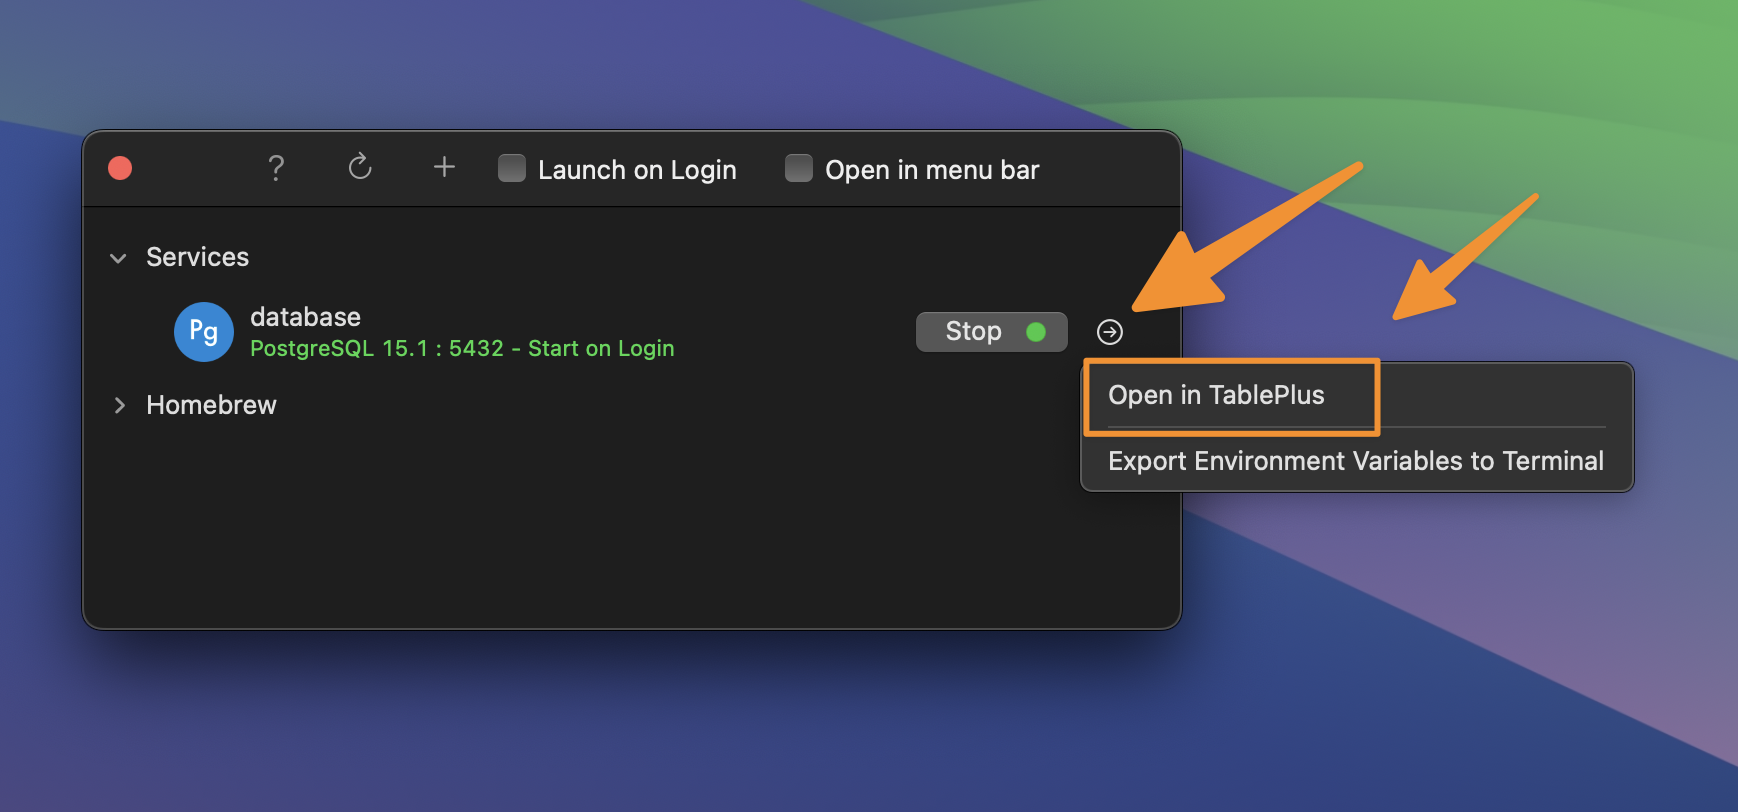Expand the Homebrew section chevron
This screenshot has width=1738, height=812.
coord(119,405)
